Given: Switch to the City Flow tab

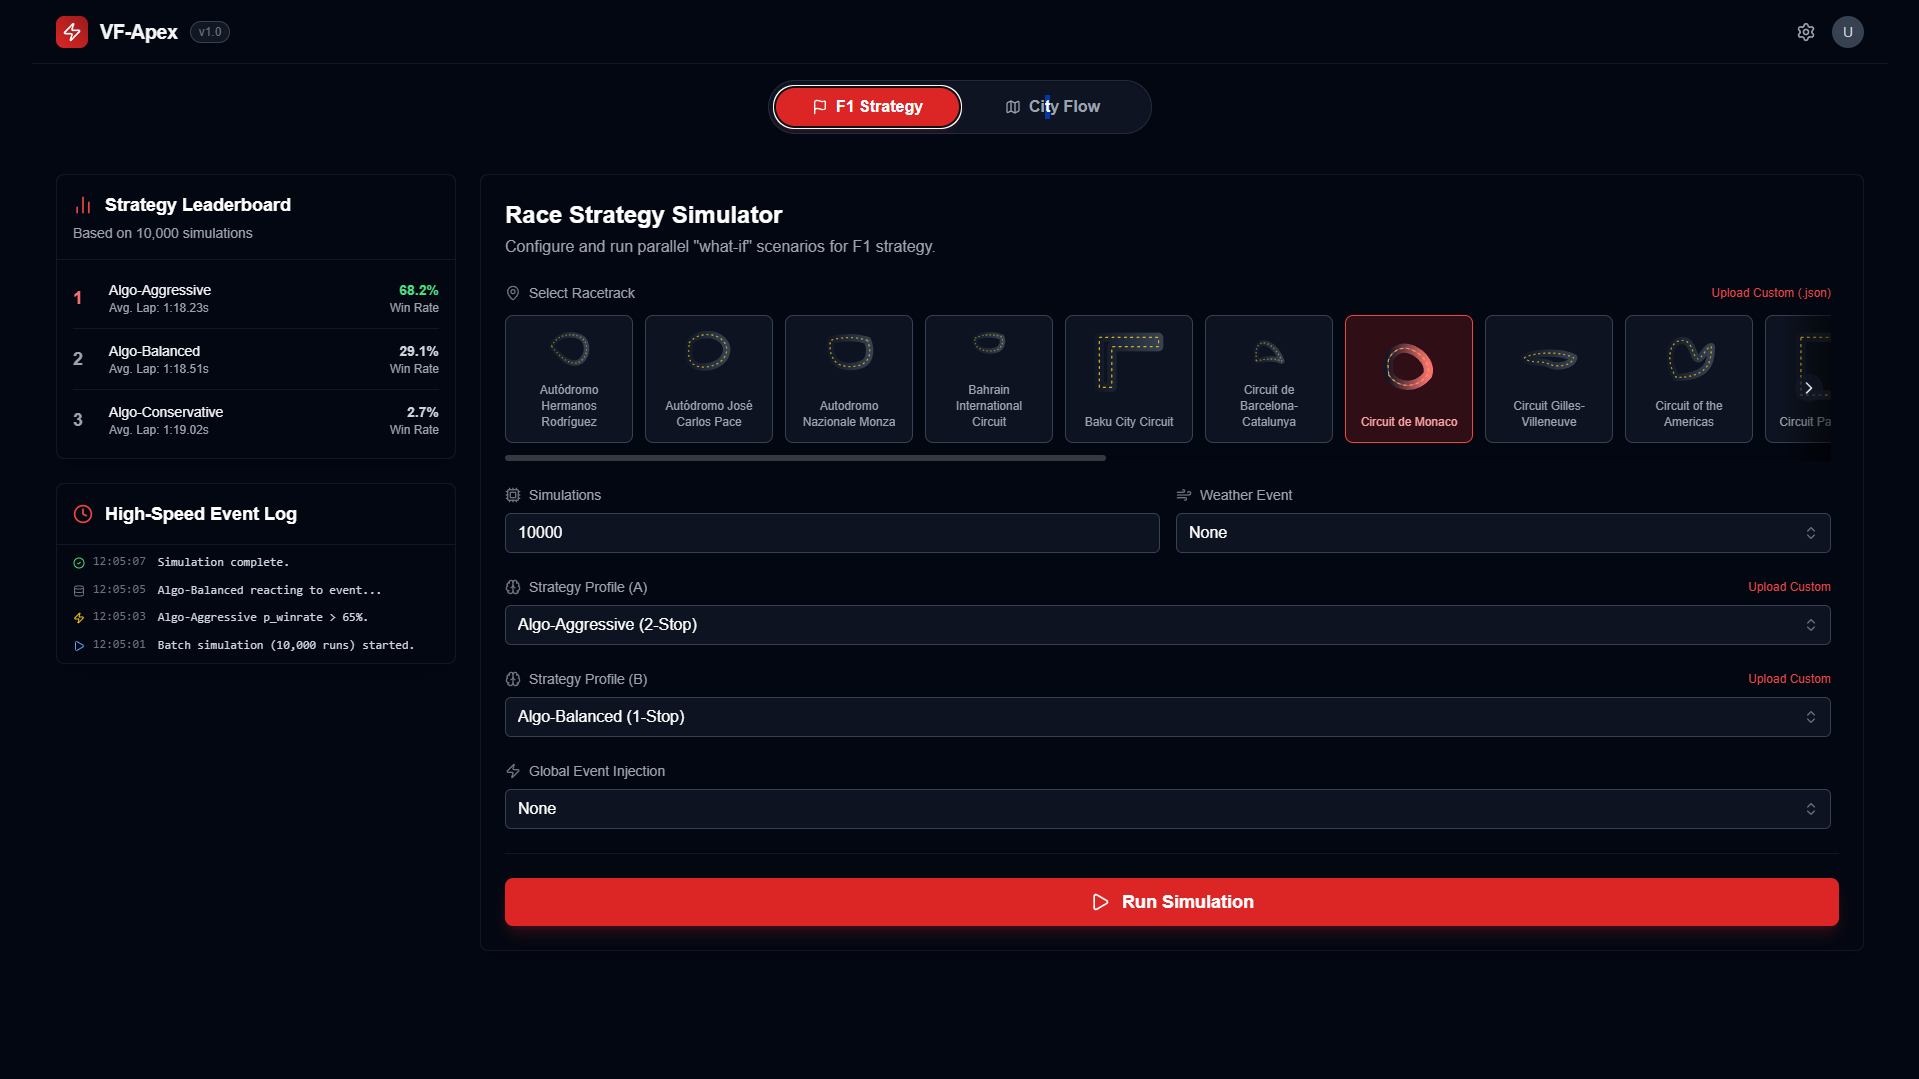Looking at the screenshot, I should (1052, 107).
